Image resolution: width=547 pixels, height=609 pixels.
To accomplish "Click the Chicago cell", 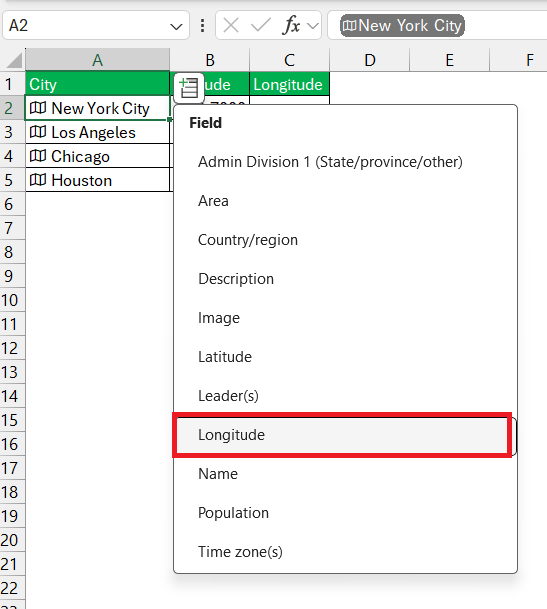I will click(98, 156).
